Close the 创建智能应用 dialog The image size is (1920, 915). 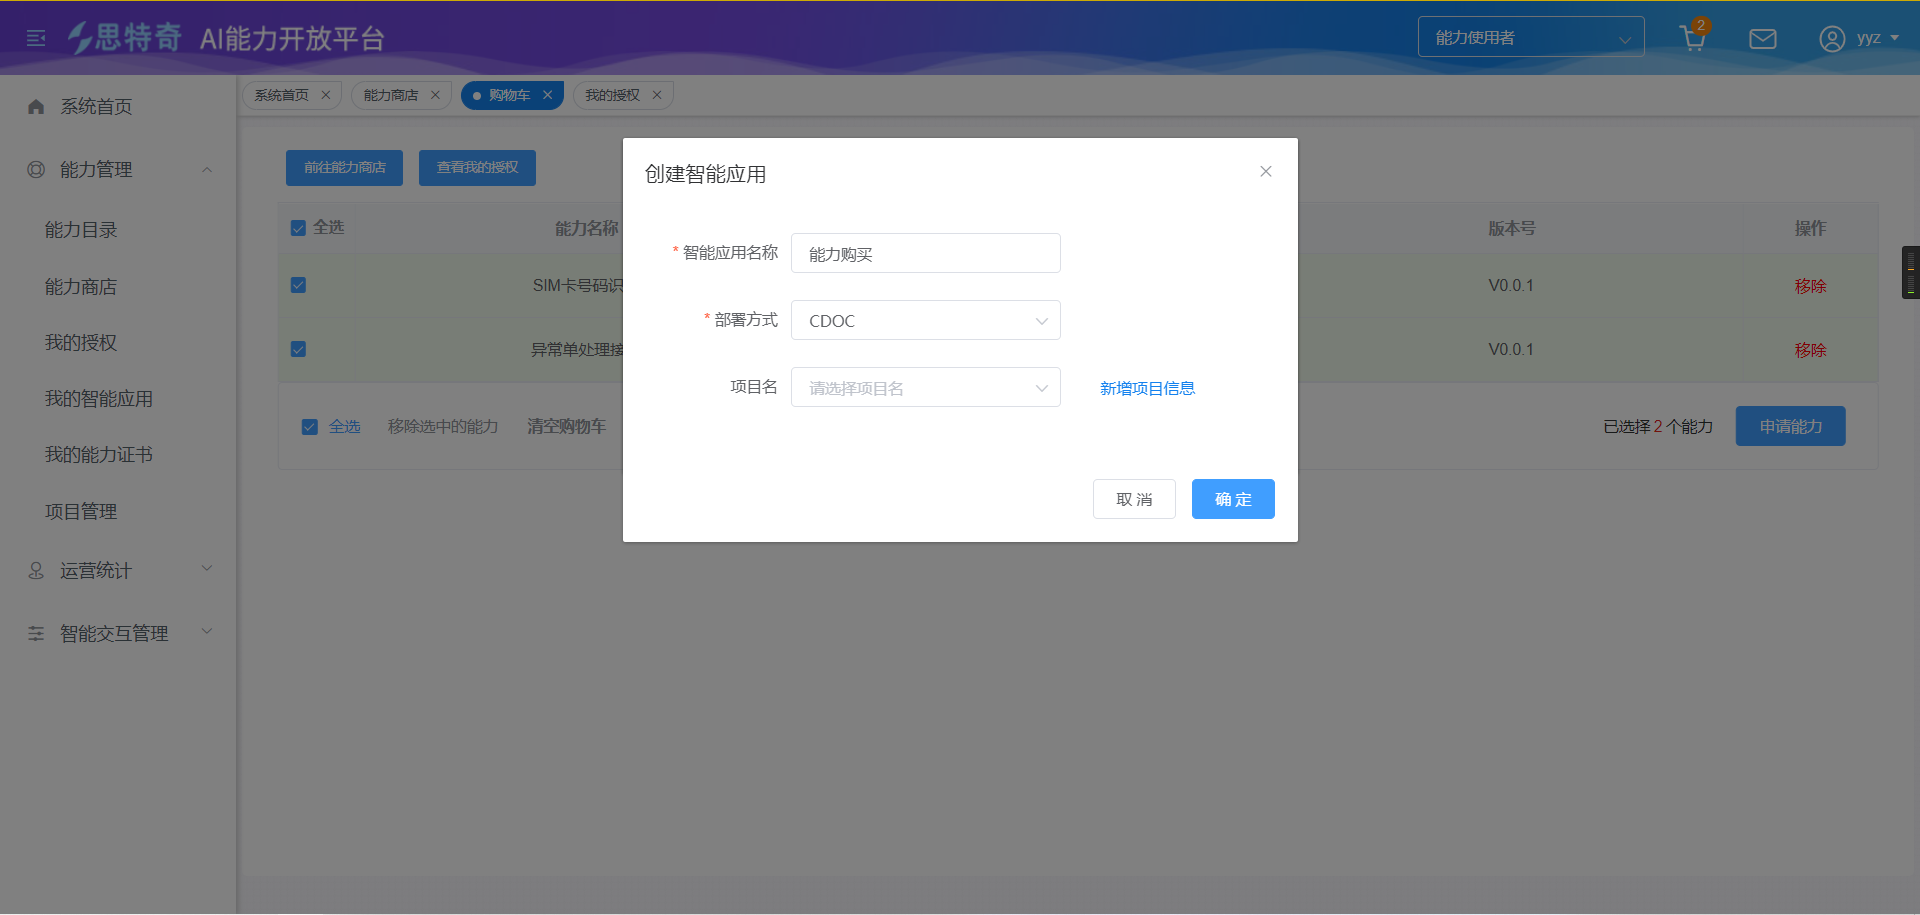(1266, 171)
